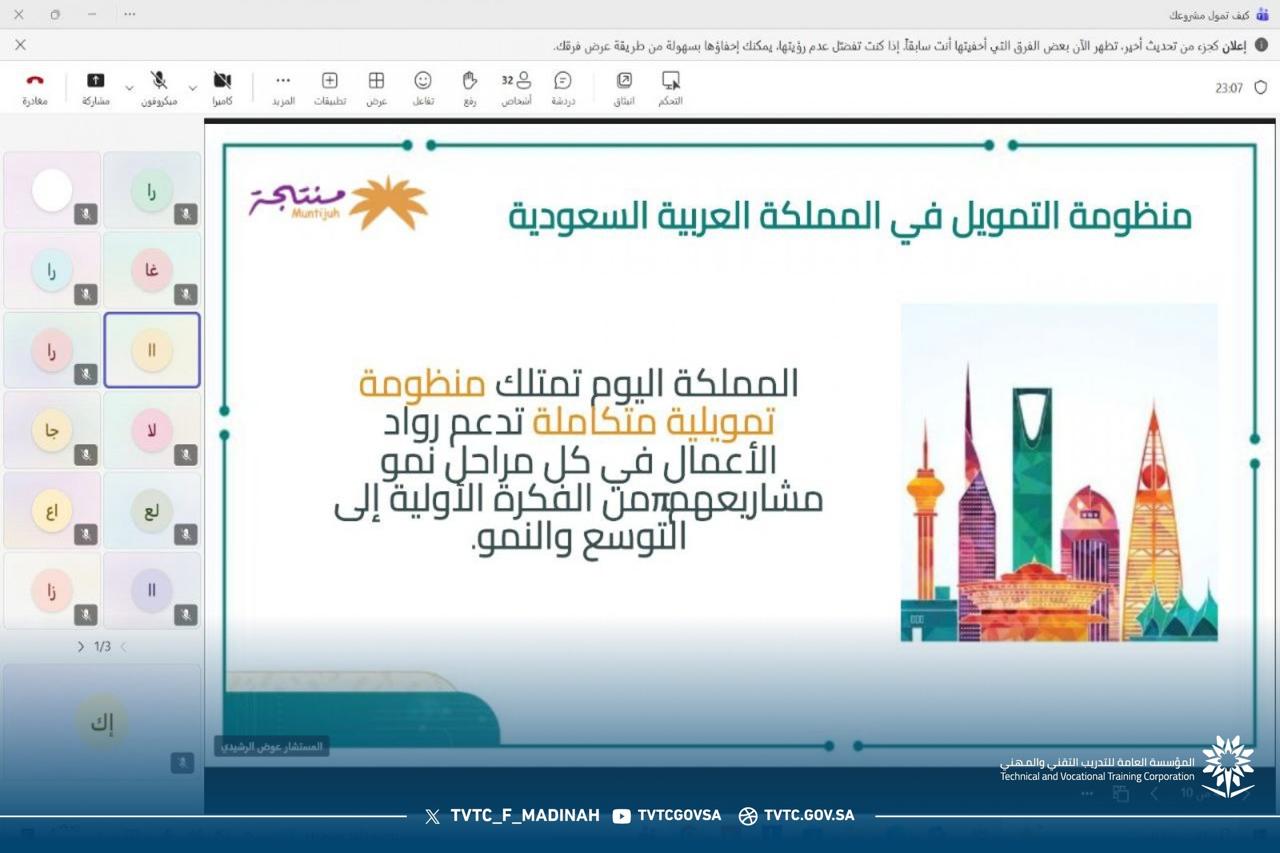Raise hand using the hand icon
Image resolution: width=1280 pixels, height=853 pixels.
coord(470,88)
